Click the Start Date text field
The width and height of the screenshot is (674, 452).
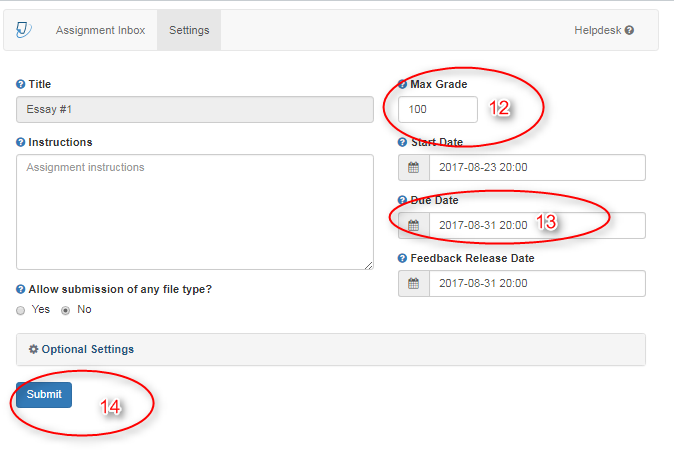pyautogui.click(x=536, y=168)
